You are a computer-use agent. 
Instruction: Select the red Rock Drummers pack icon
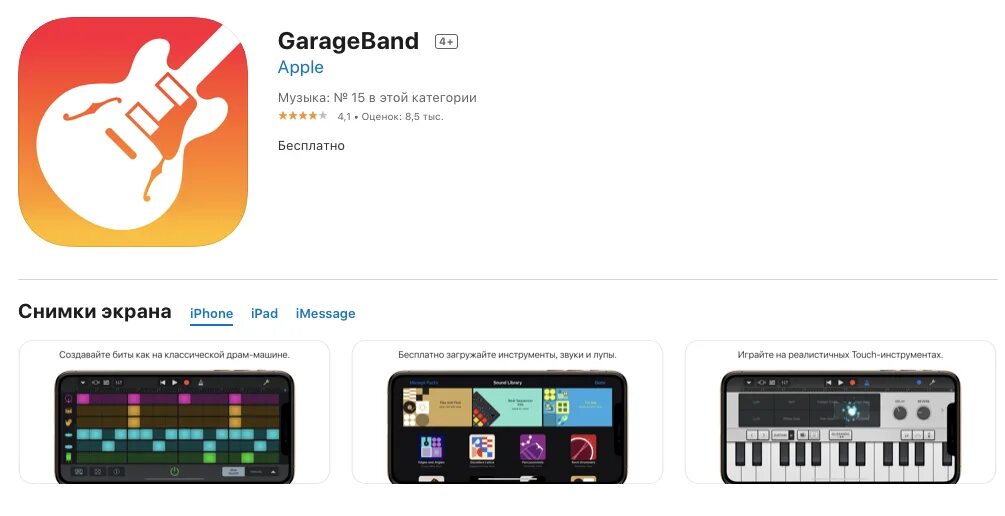coord(583,447)
